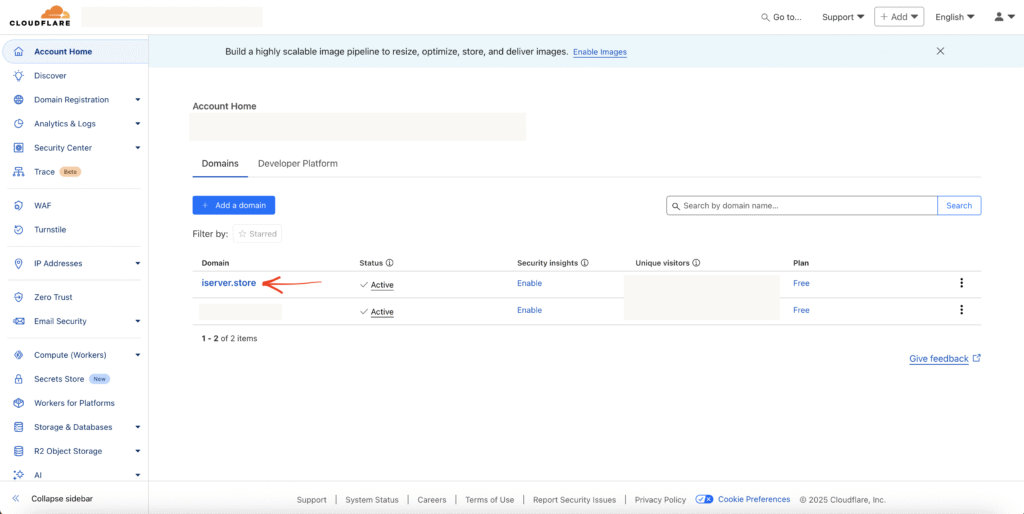Open the Support dropdown in header
The width and height of the screenshot is (1024, 514).
click(x=843, y=17)
